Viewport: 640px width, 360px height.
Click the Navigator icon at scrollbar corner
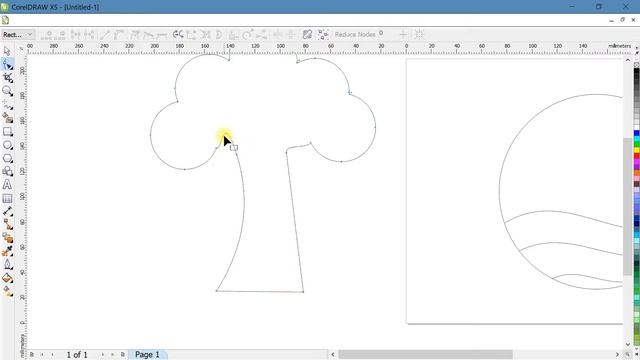(628, 354)
